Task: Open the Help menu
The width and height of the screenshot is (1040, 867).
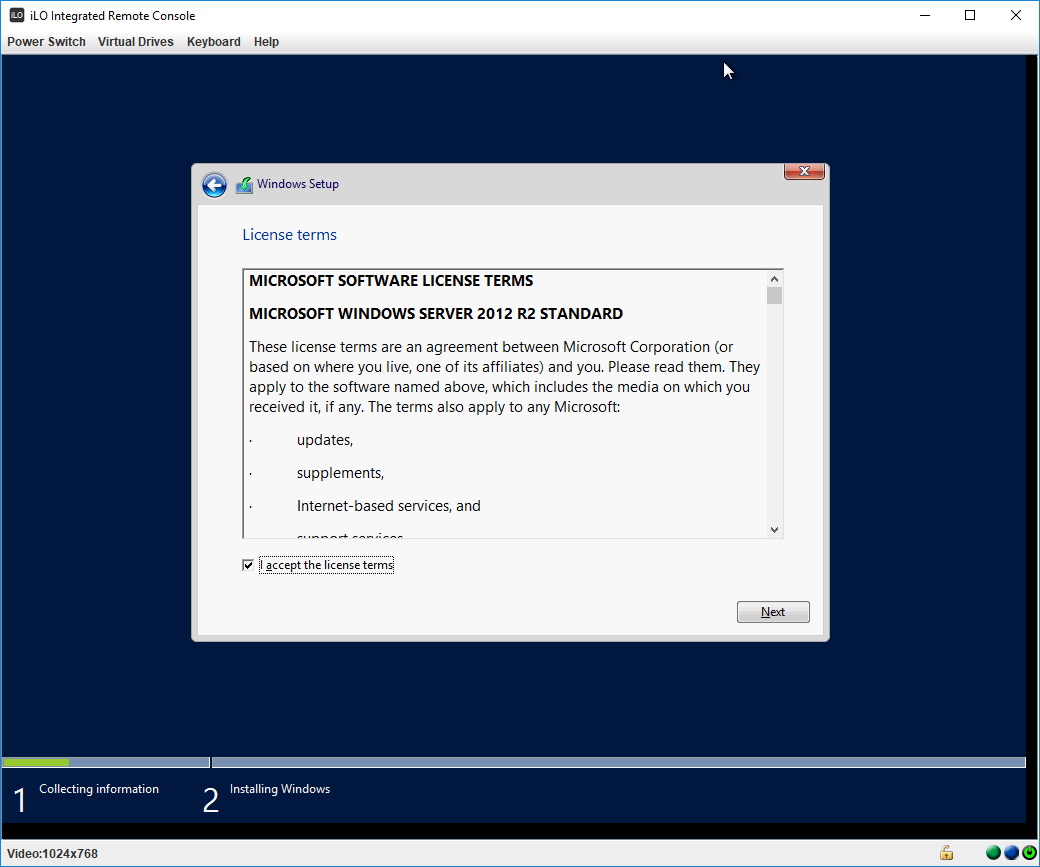Action: coord(266,42)
